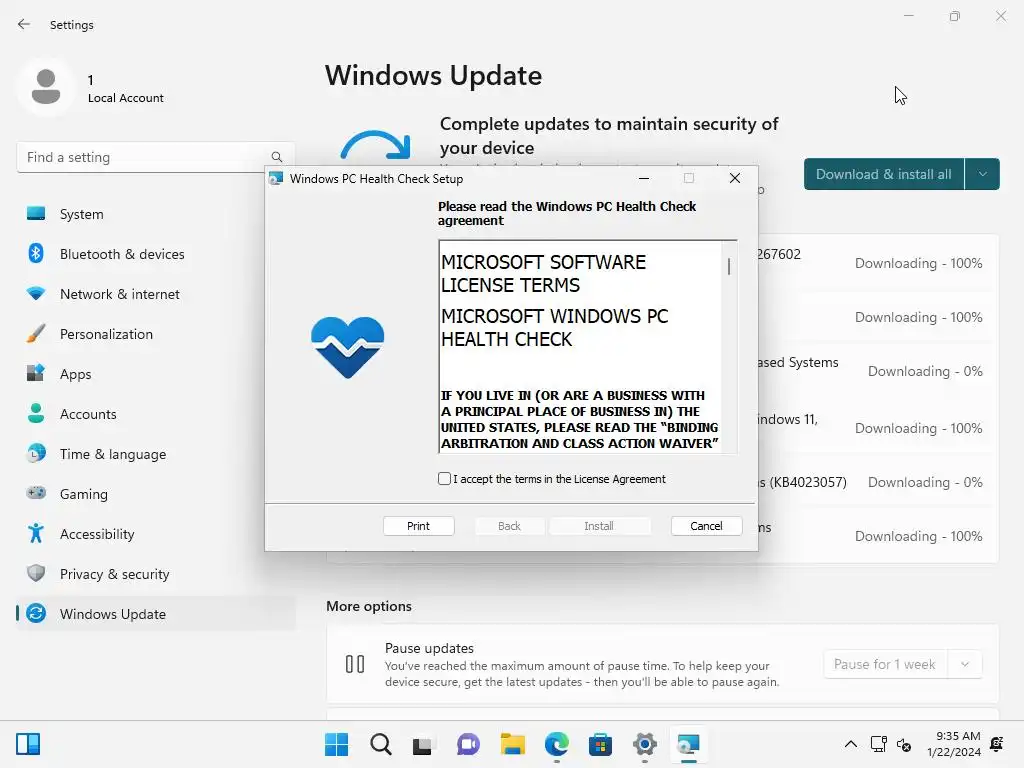Click the Pause updates pause icon

point(355,664)
